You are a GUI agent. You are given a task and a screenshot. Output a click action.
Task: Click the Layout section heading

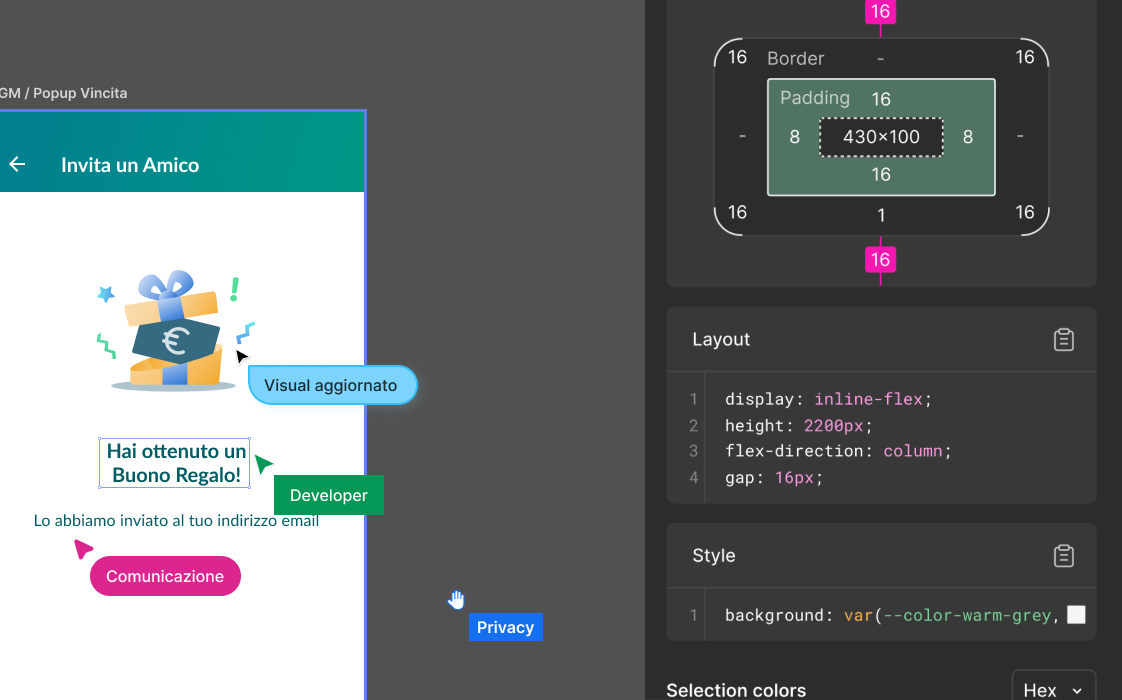click(x=721, y=339)
